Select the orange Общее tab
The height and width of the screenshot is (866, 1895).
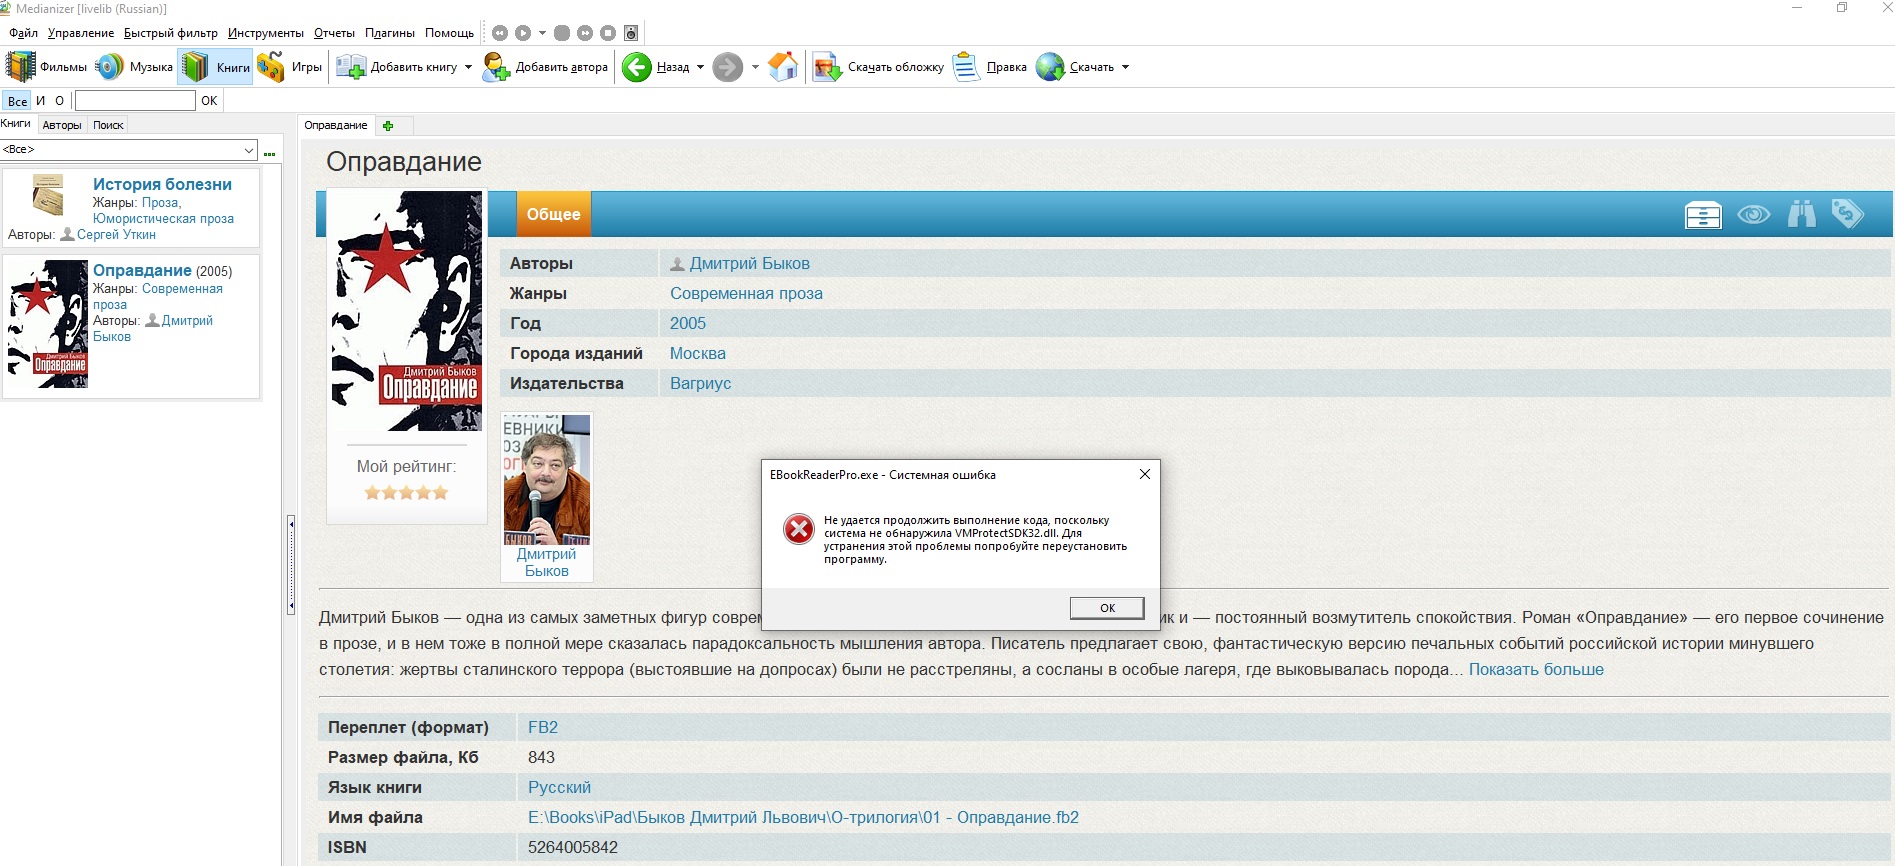click(x=553, y=214)
